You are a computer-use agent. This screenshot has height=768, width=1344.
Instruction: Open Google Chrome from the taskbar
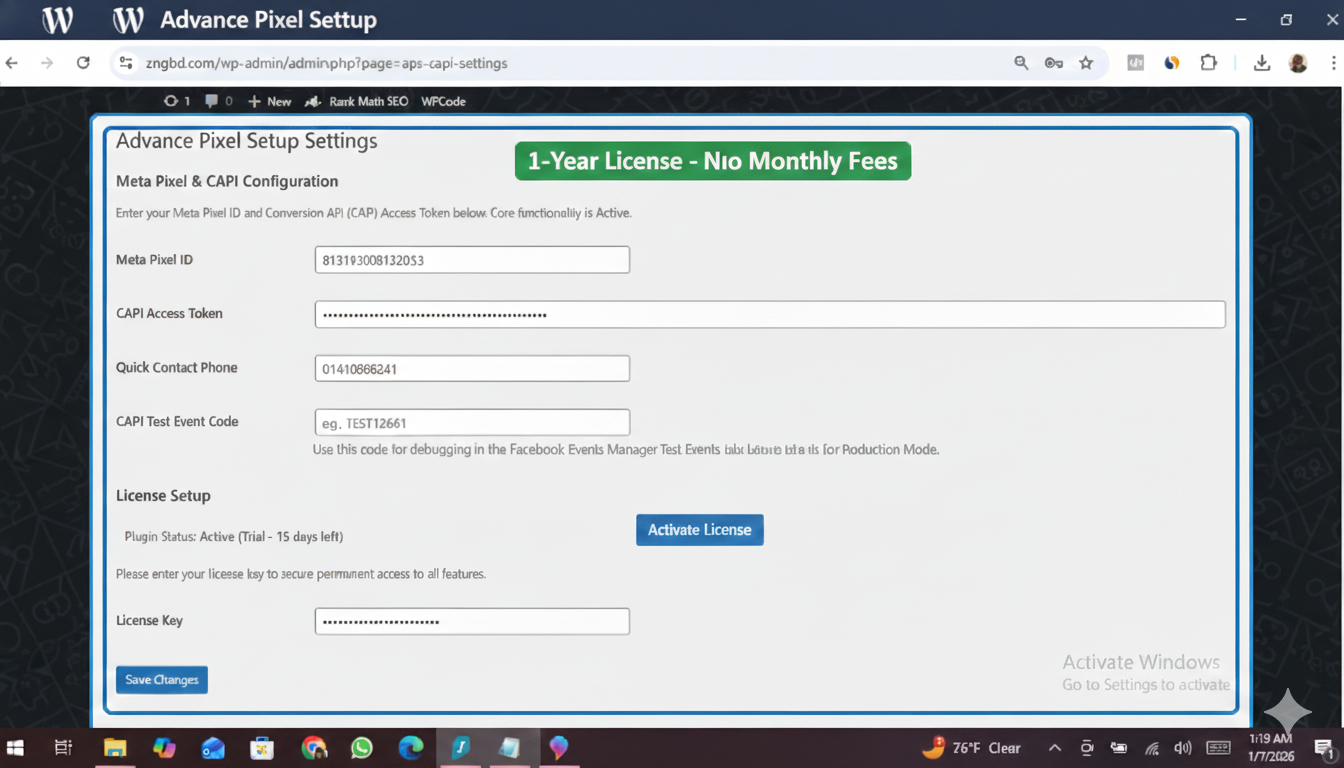pyautogui.click(x=314, y=748)
